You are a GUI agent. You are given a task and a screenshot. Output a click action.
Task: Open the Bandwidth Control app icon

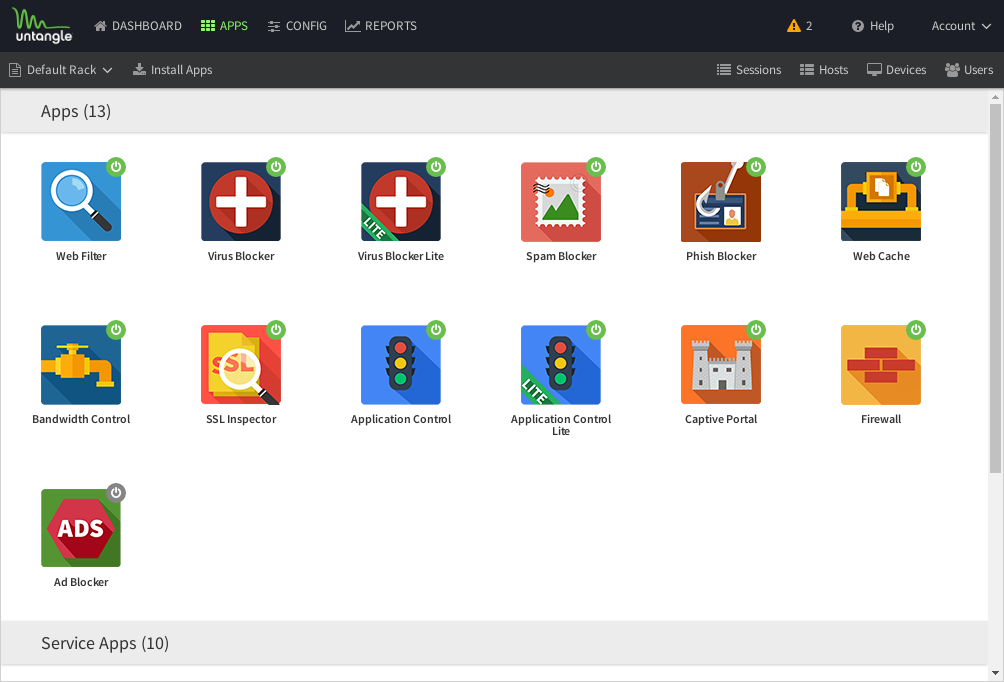pyautogui.click(x=81, y=365)
